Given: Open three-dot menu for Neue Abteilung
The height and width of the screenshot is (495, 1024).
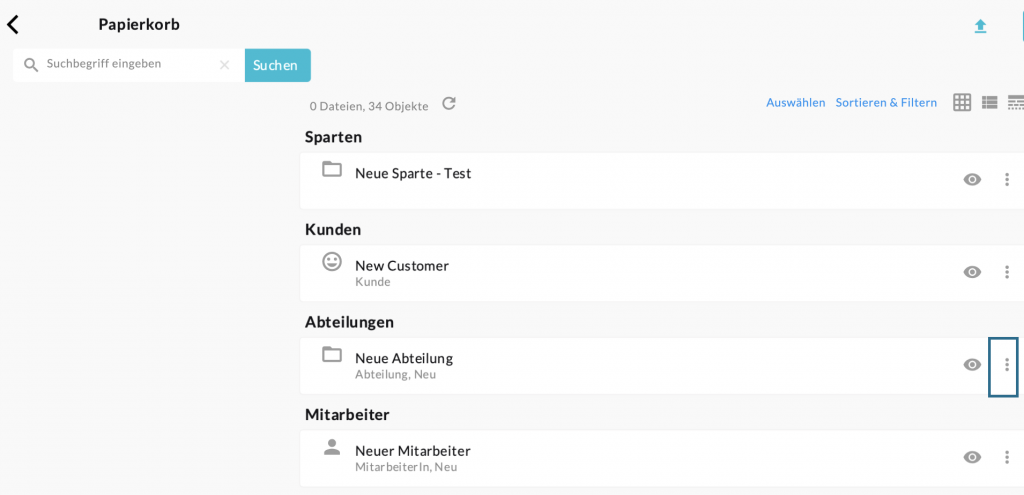Looking at the screenshot, I should (1007, 365).
